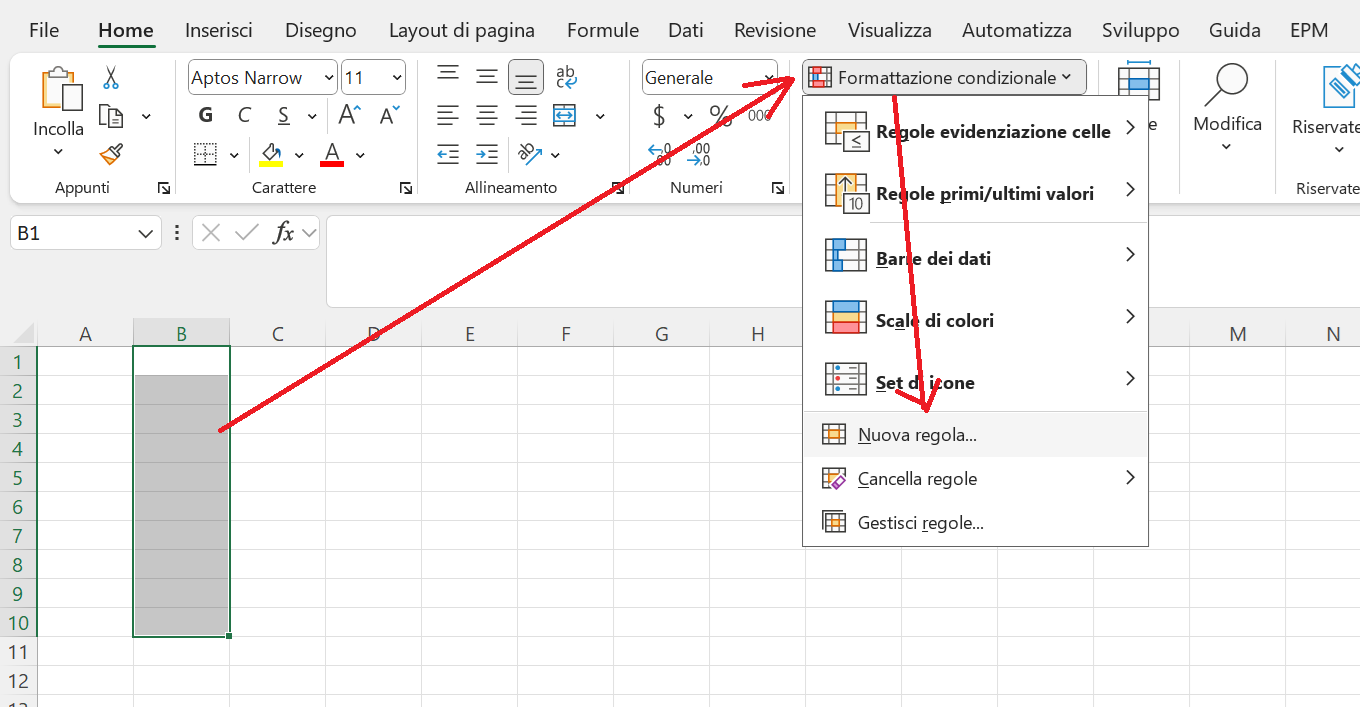
Task: Decrease the indent level
Action: (448, 155)
